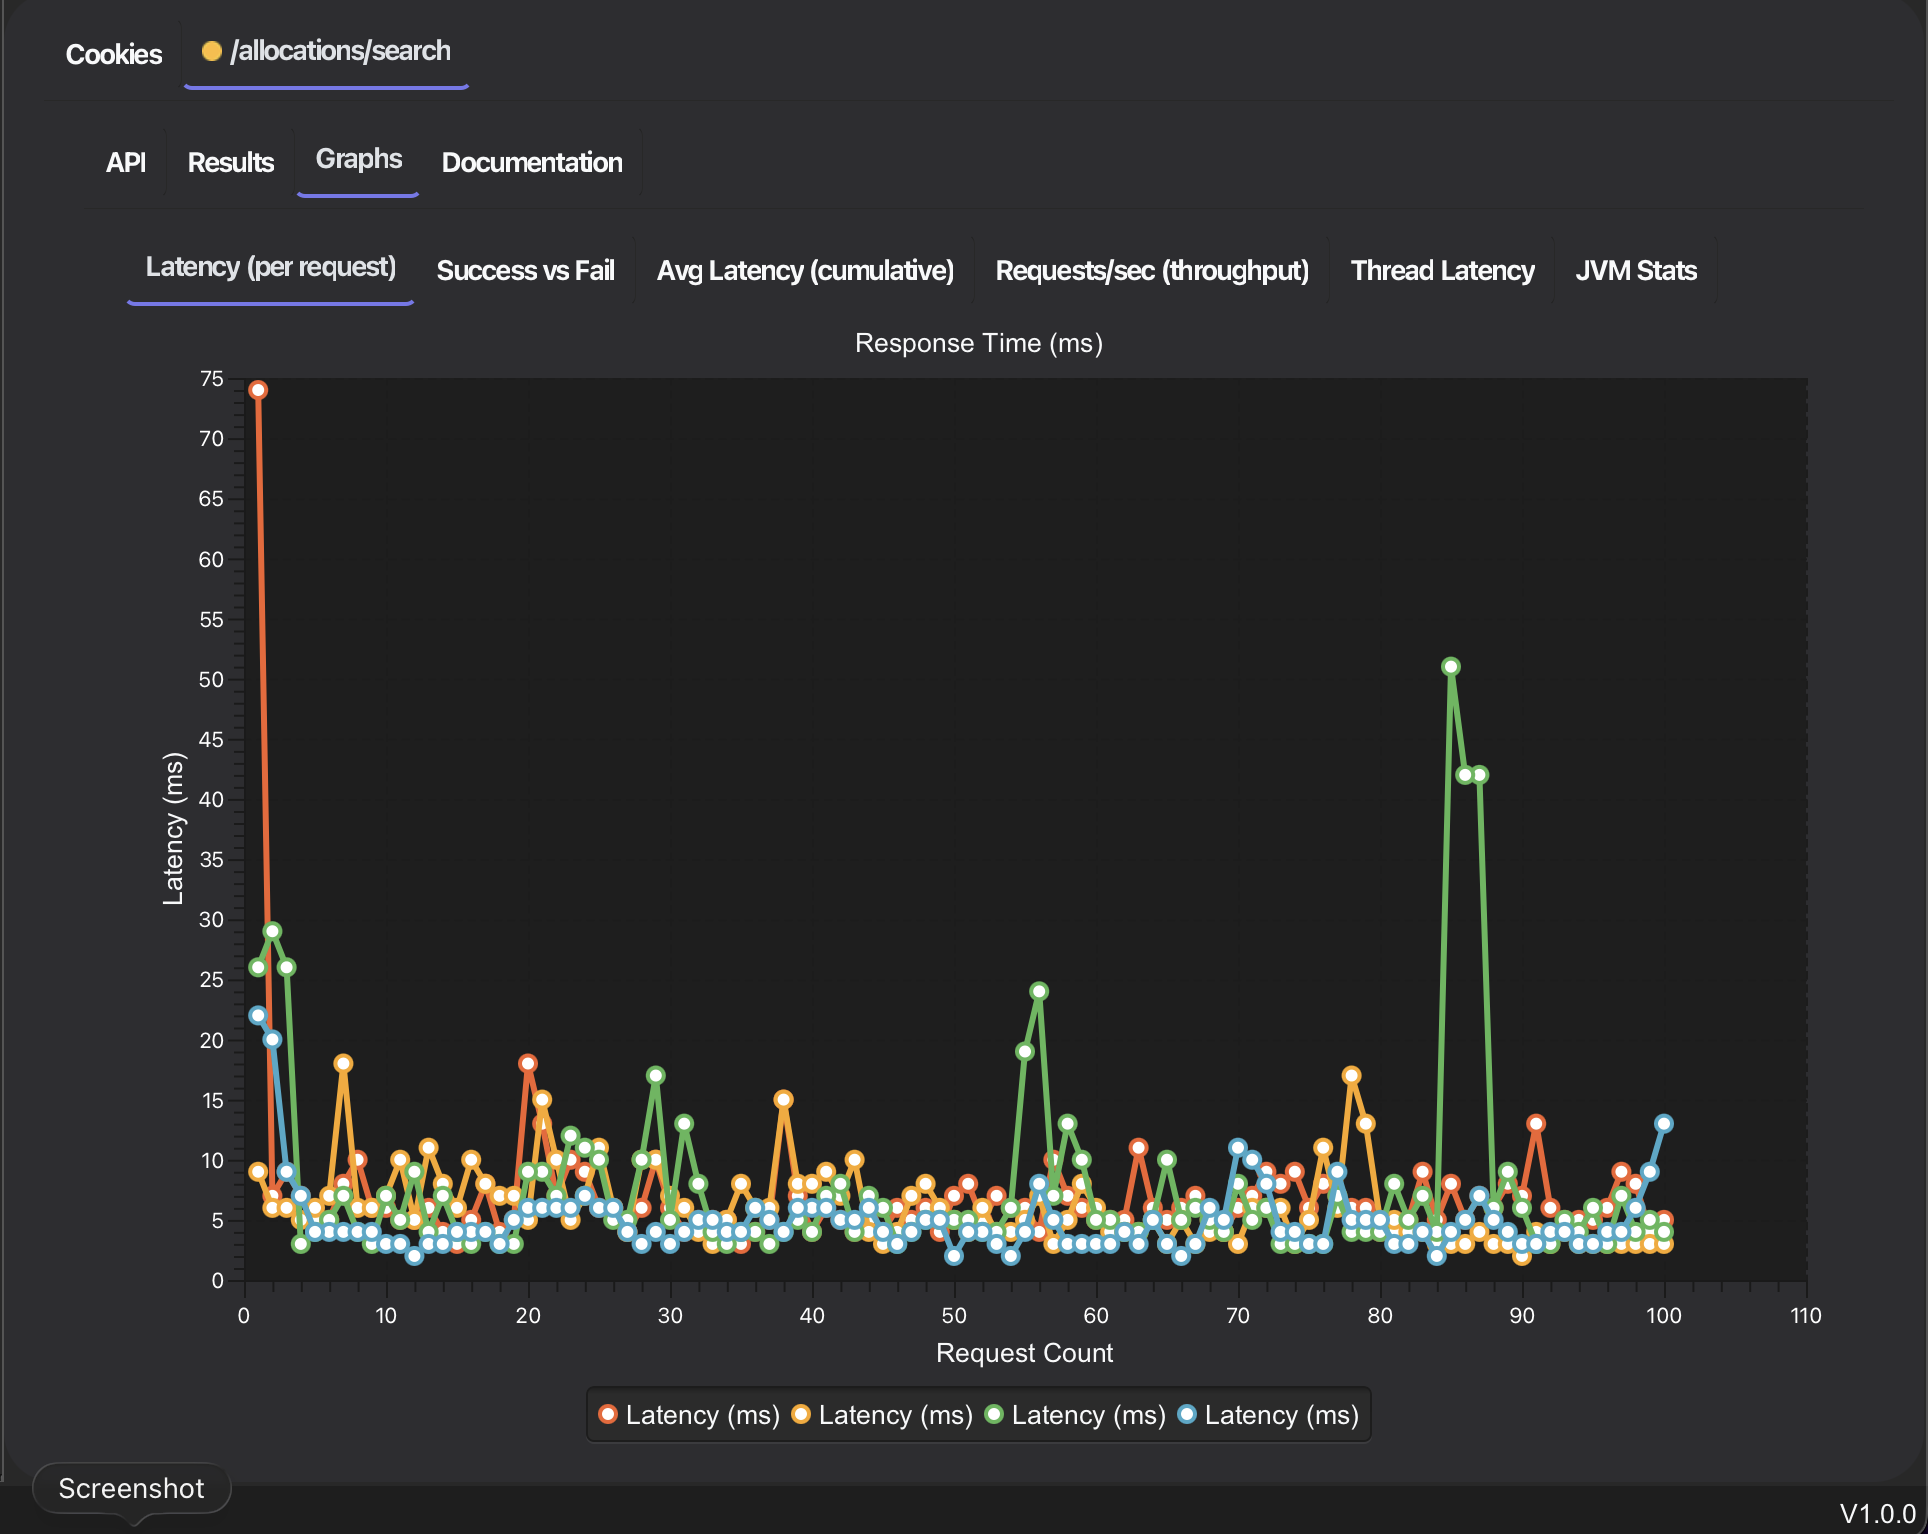Select the Graphs tab

click(358, 159)
